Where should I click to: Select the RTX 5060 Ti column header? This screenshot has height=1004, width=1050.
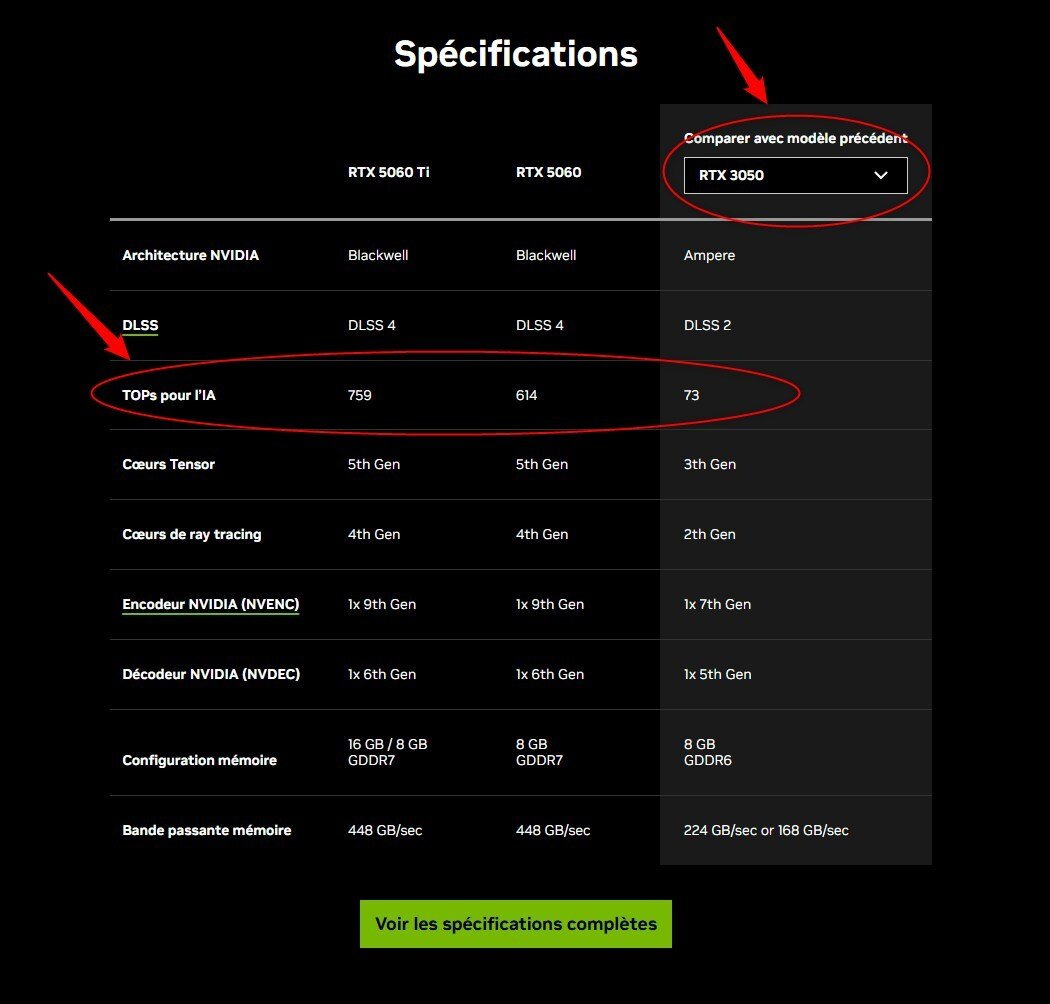click(389, 172)
